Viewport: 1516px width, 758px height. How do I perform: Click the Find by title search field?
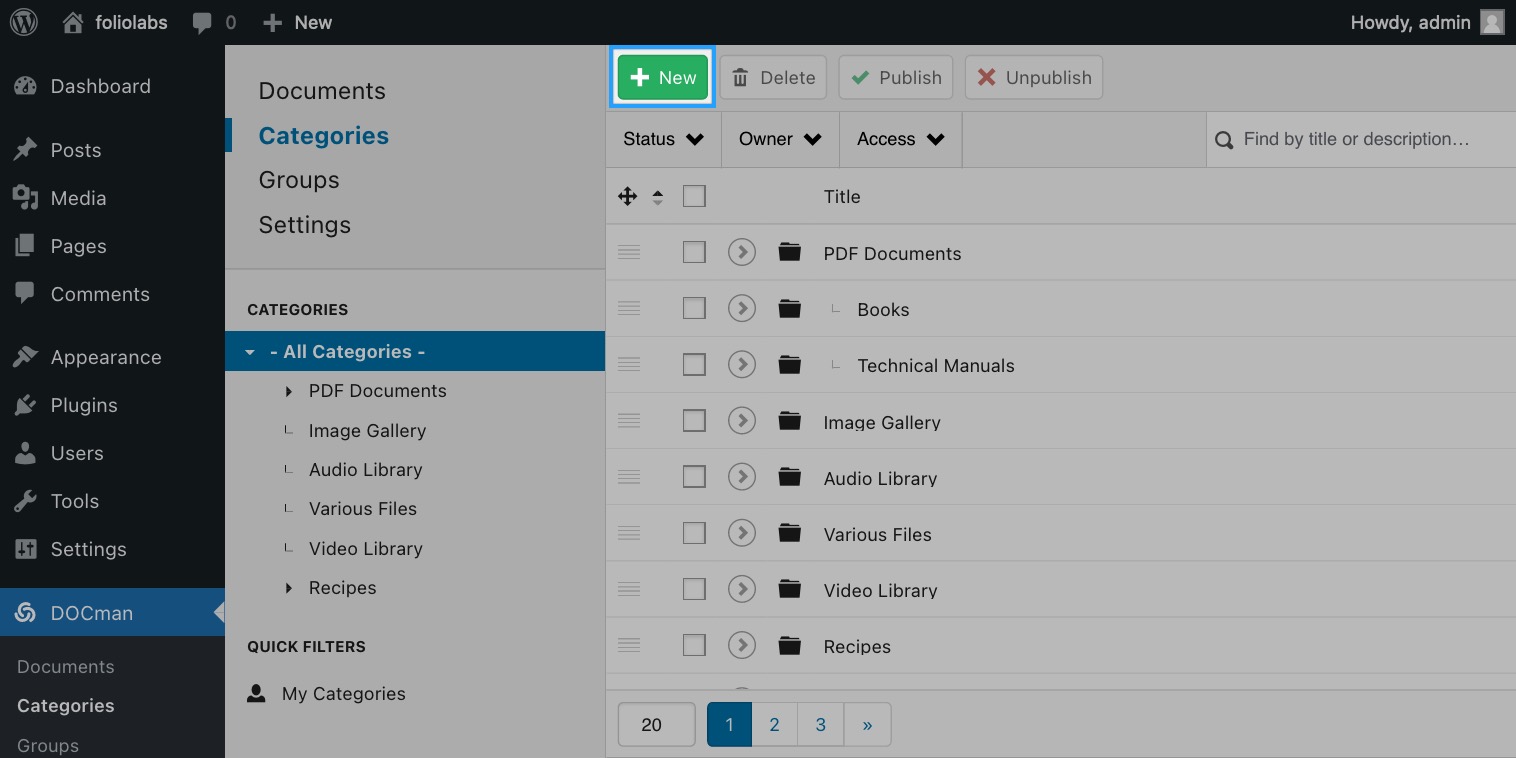coord(1361,139)
